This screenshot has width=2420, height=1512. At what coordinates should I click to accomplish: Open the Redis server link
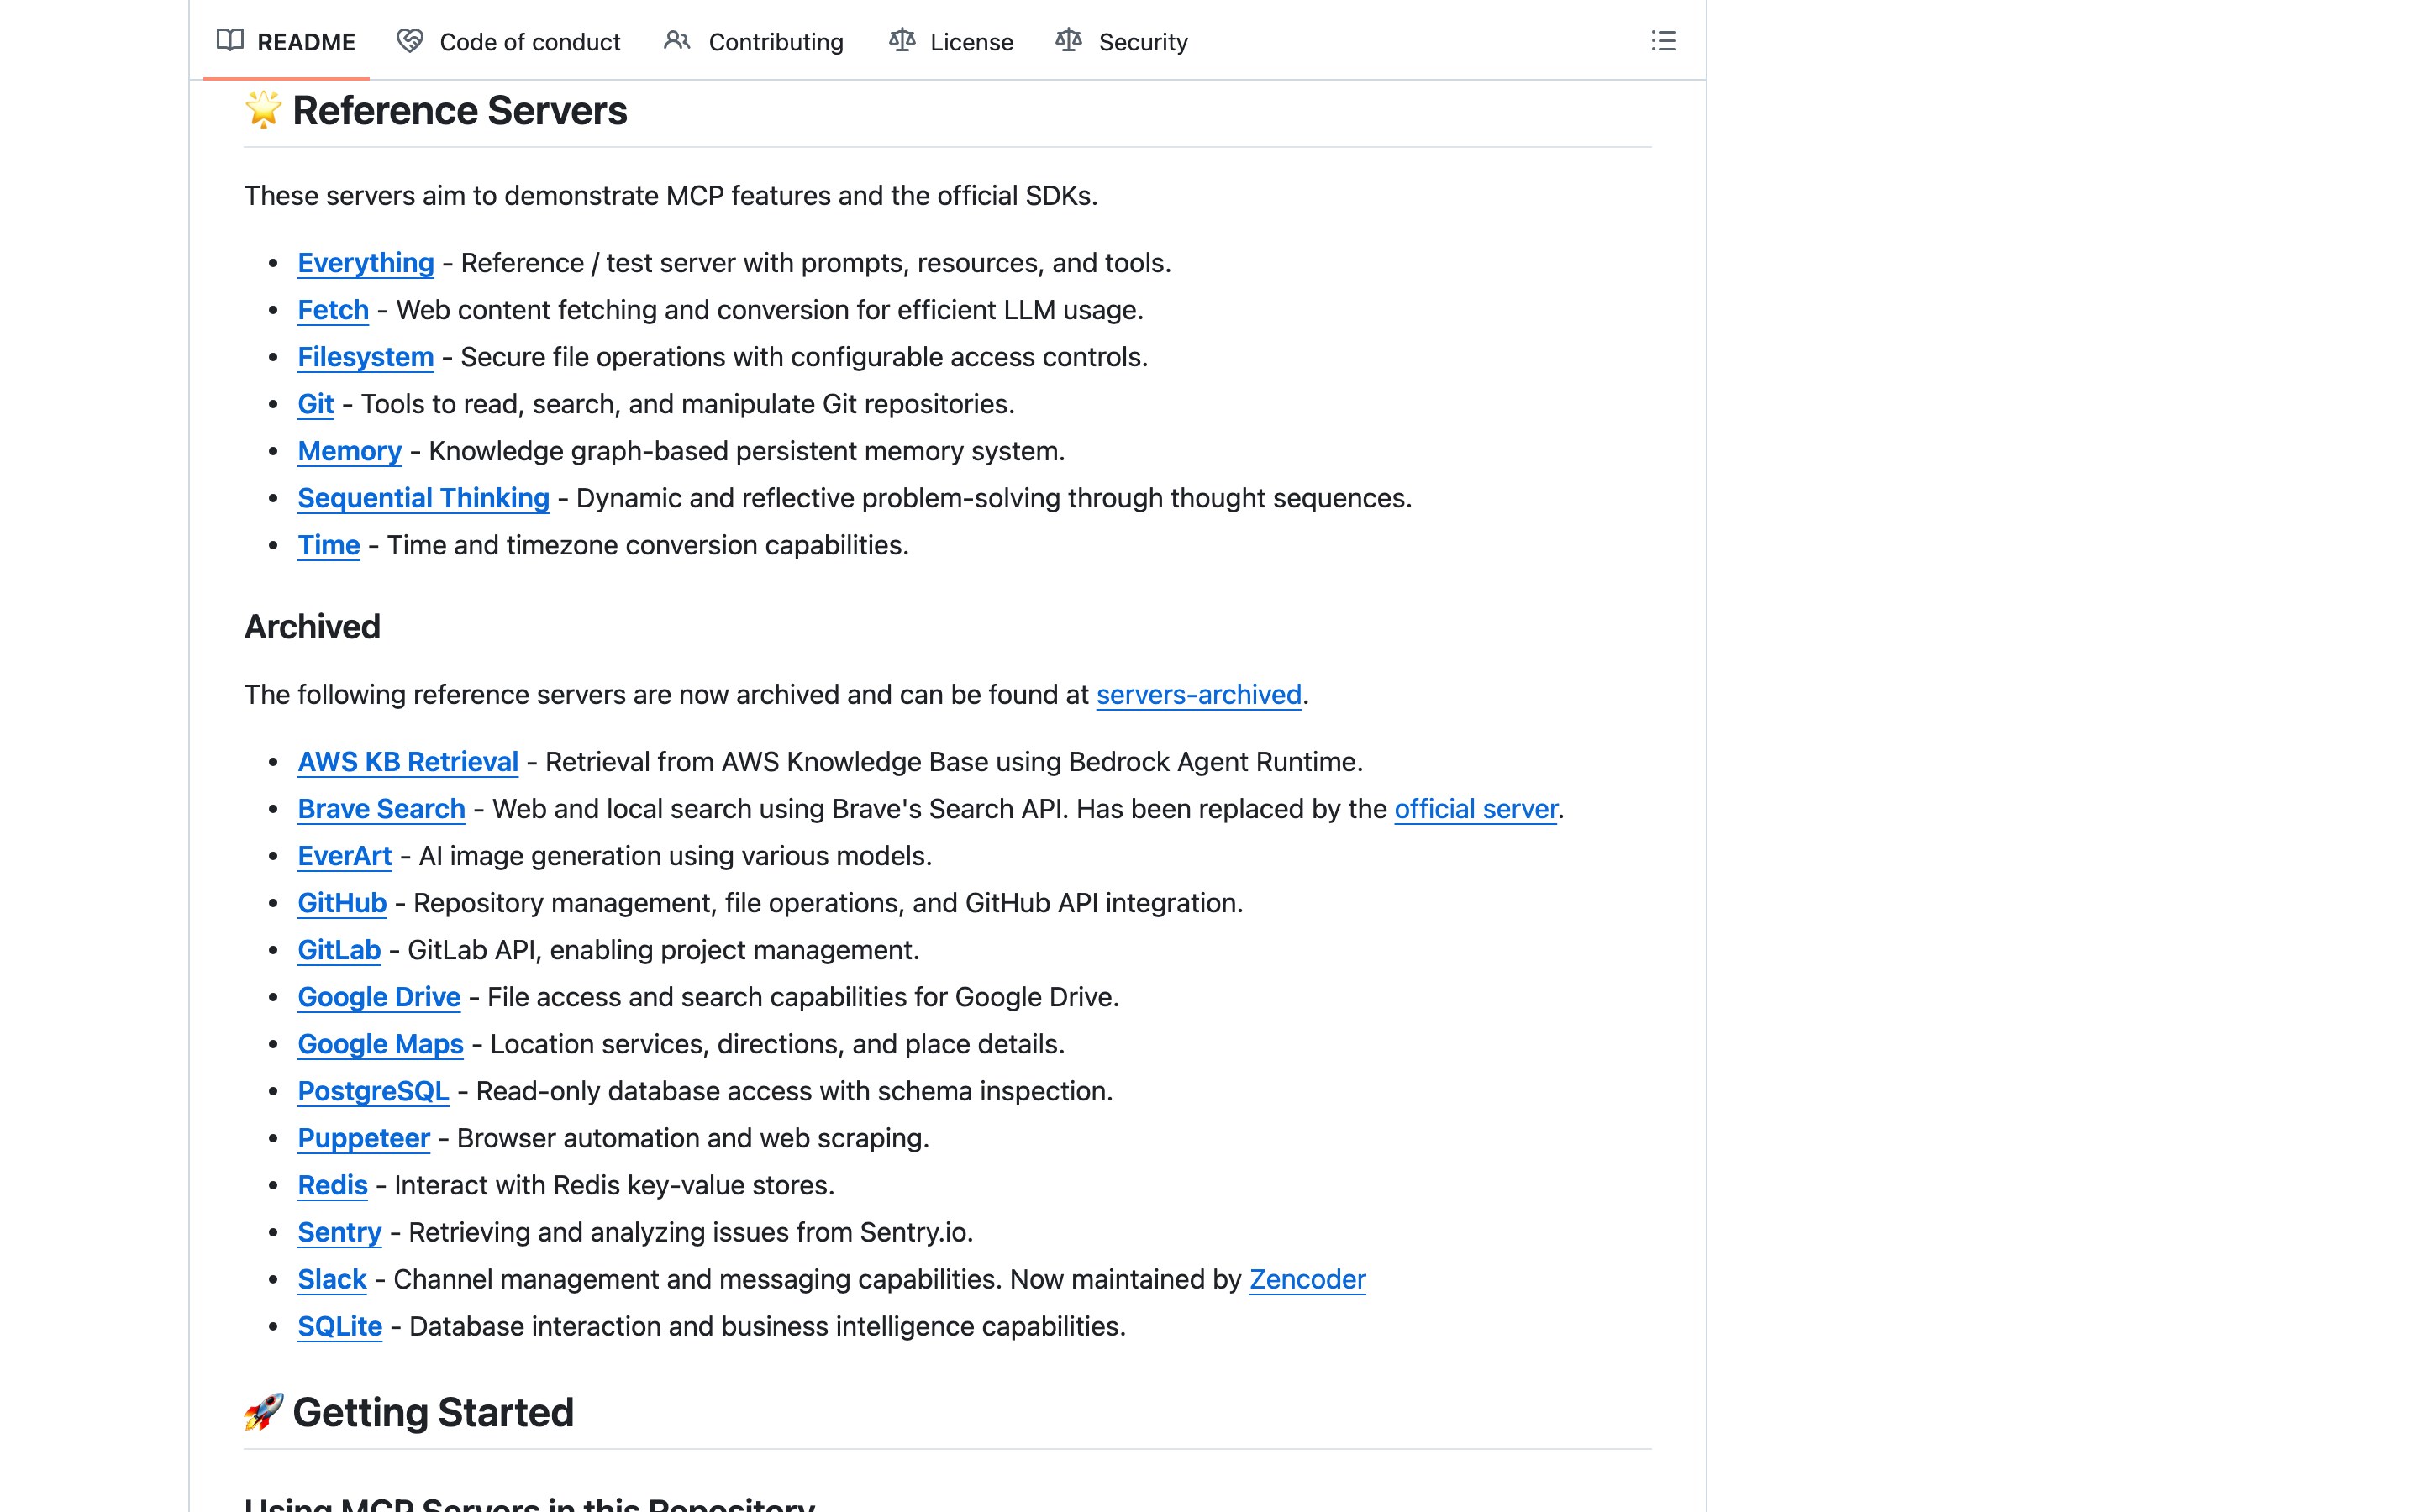333,1185
